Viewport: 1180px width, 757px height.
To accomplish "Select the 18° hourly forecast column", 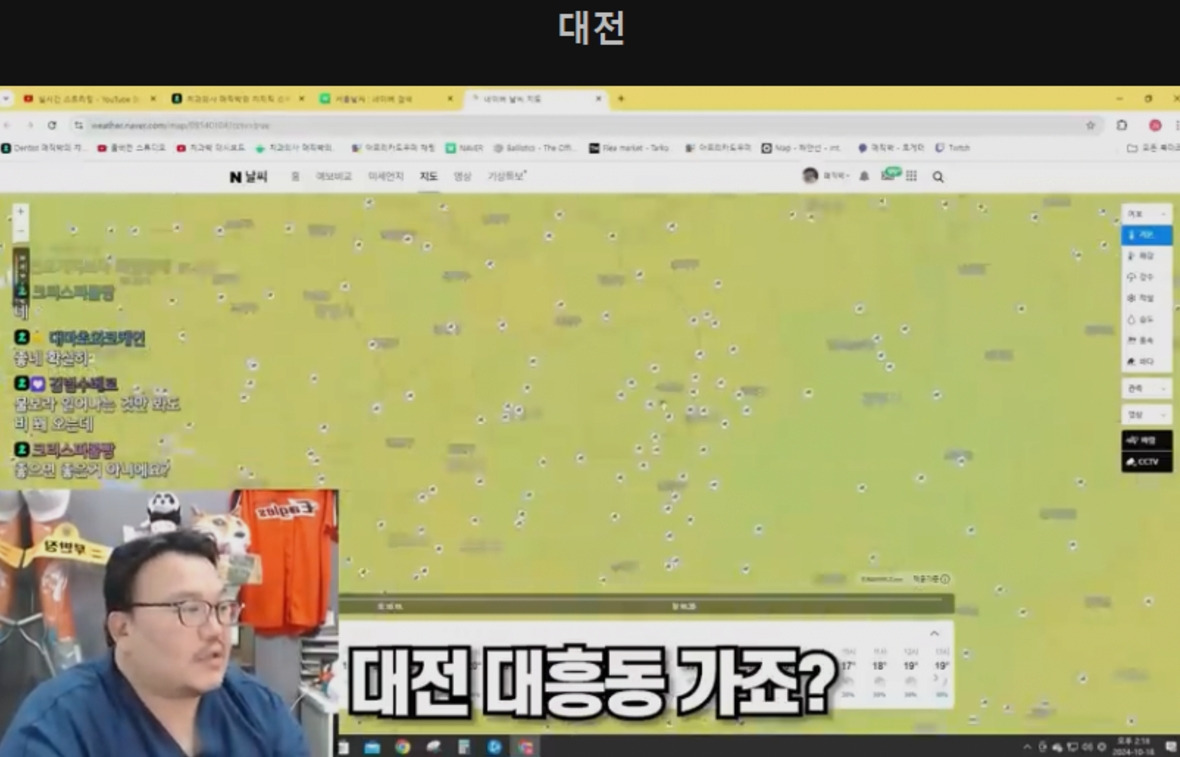I will pos(879,675).
